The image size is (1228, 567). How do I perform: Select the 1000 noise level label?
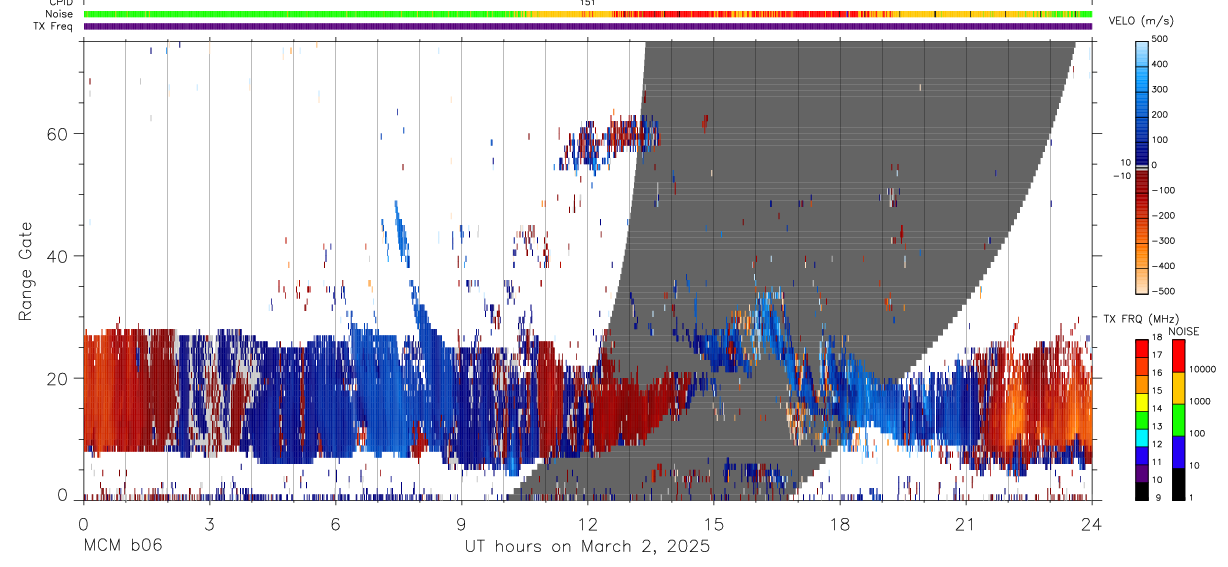(x=1200, y=401)
